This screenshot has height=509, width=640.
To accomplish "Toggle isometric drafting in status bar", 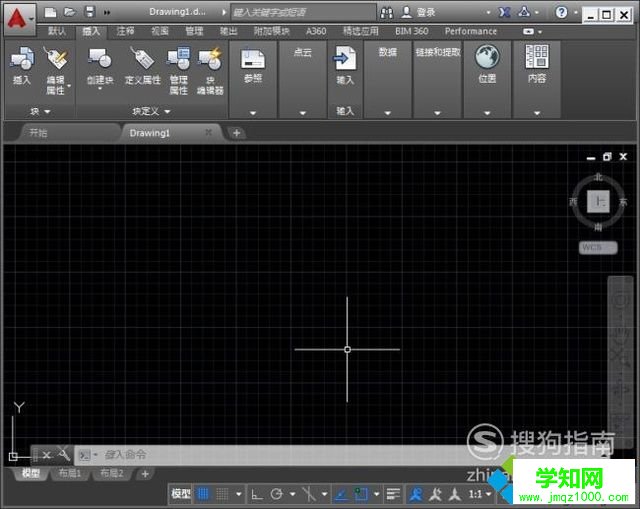I will pos(309,494).
